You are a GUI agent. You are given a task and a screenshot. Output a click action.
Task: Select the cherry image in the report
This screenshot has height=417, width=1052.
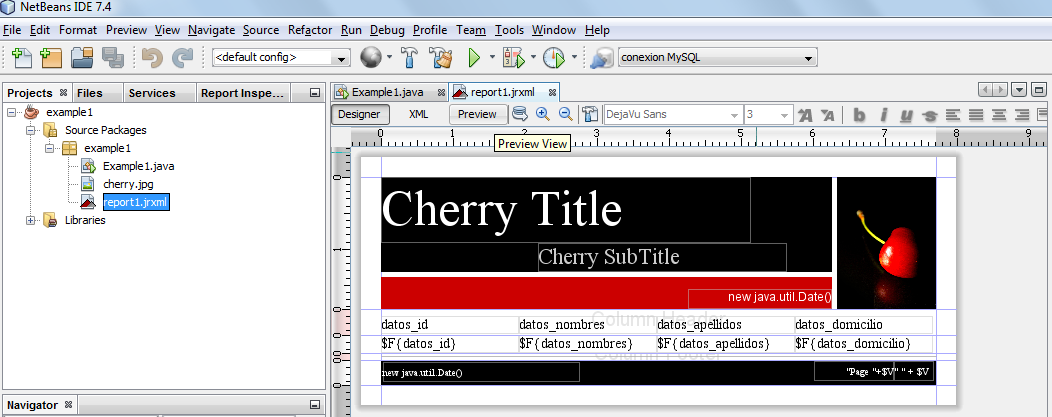click(886, 243)
